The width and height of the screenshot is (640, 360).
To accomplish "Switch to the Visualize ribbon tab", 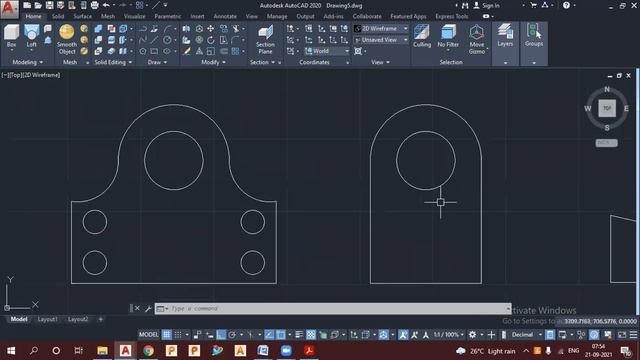I will tap(134, 16).
